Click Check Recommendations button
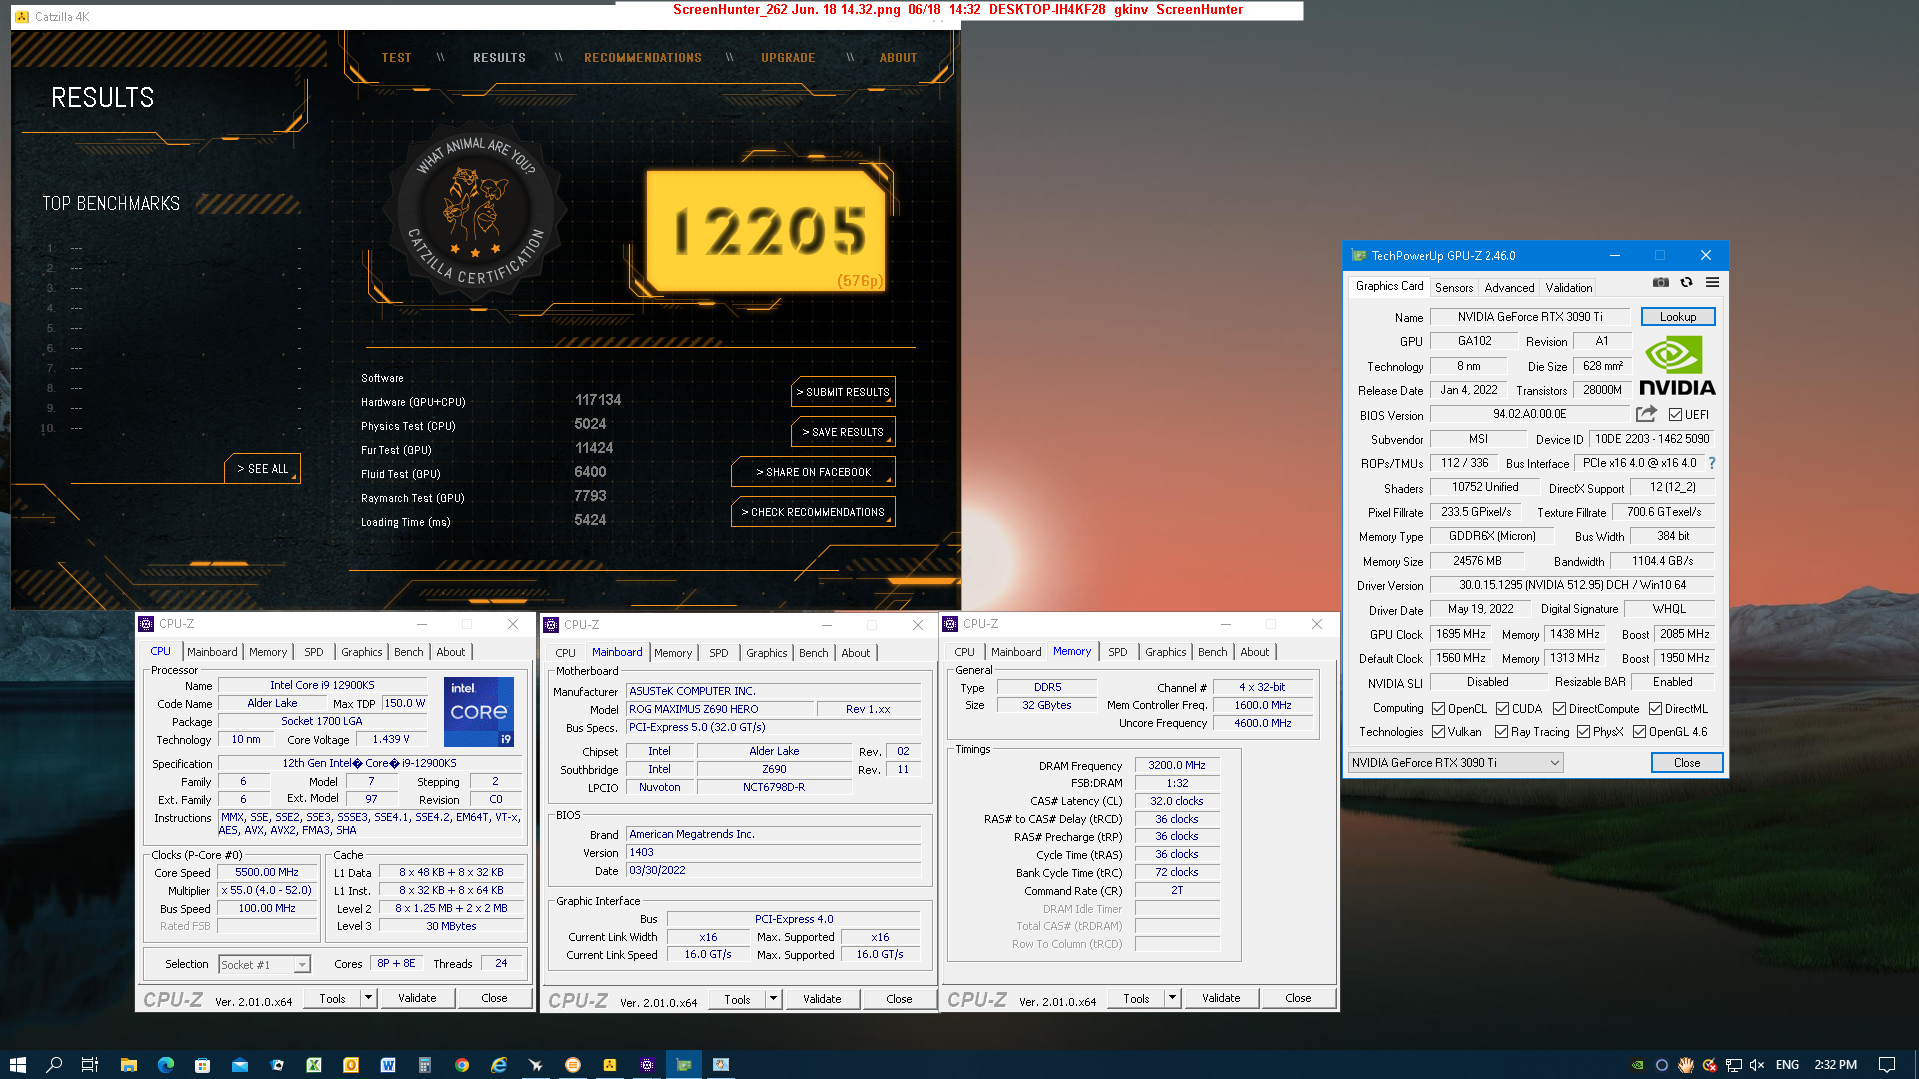Image resolution: width=1919 pixels, height=1079 pixels. coord(813,512)
